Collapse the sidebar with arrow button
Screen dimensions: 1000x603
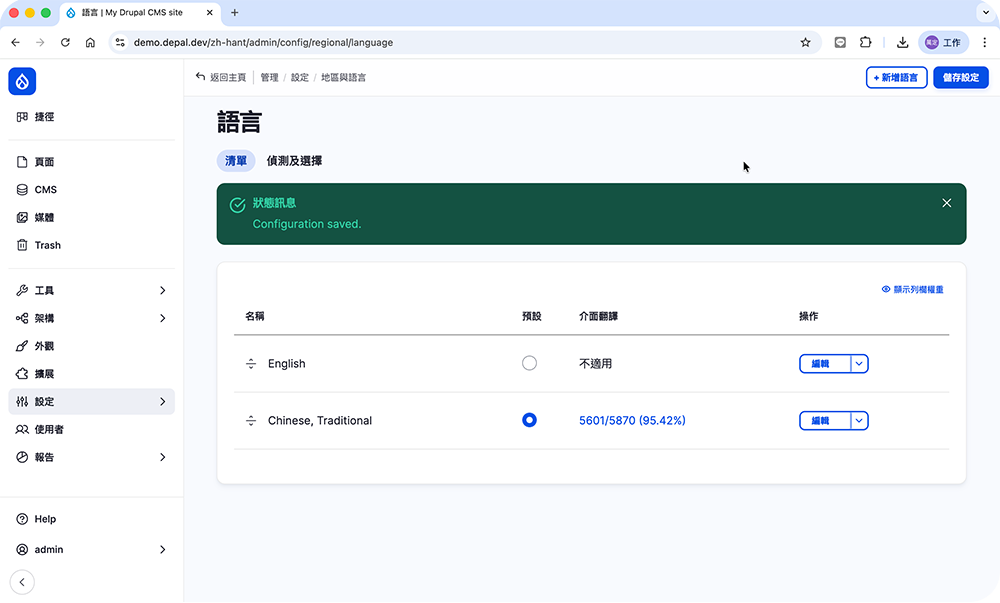(22, 582)
